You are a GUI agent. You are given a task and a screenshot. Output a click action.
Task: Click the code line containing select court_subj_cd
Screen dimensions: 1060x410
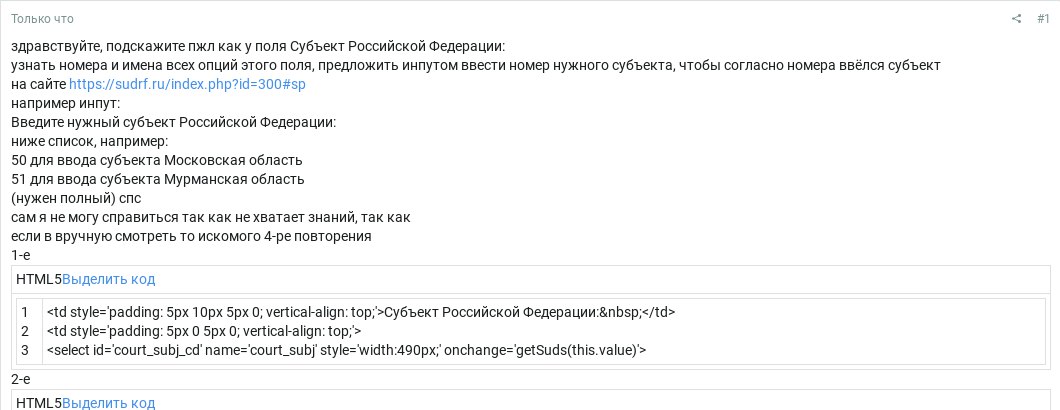[x=347, y=350]
